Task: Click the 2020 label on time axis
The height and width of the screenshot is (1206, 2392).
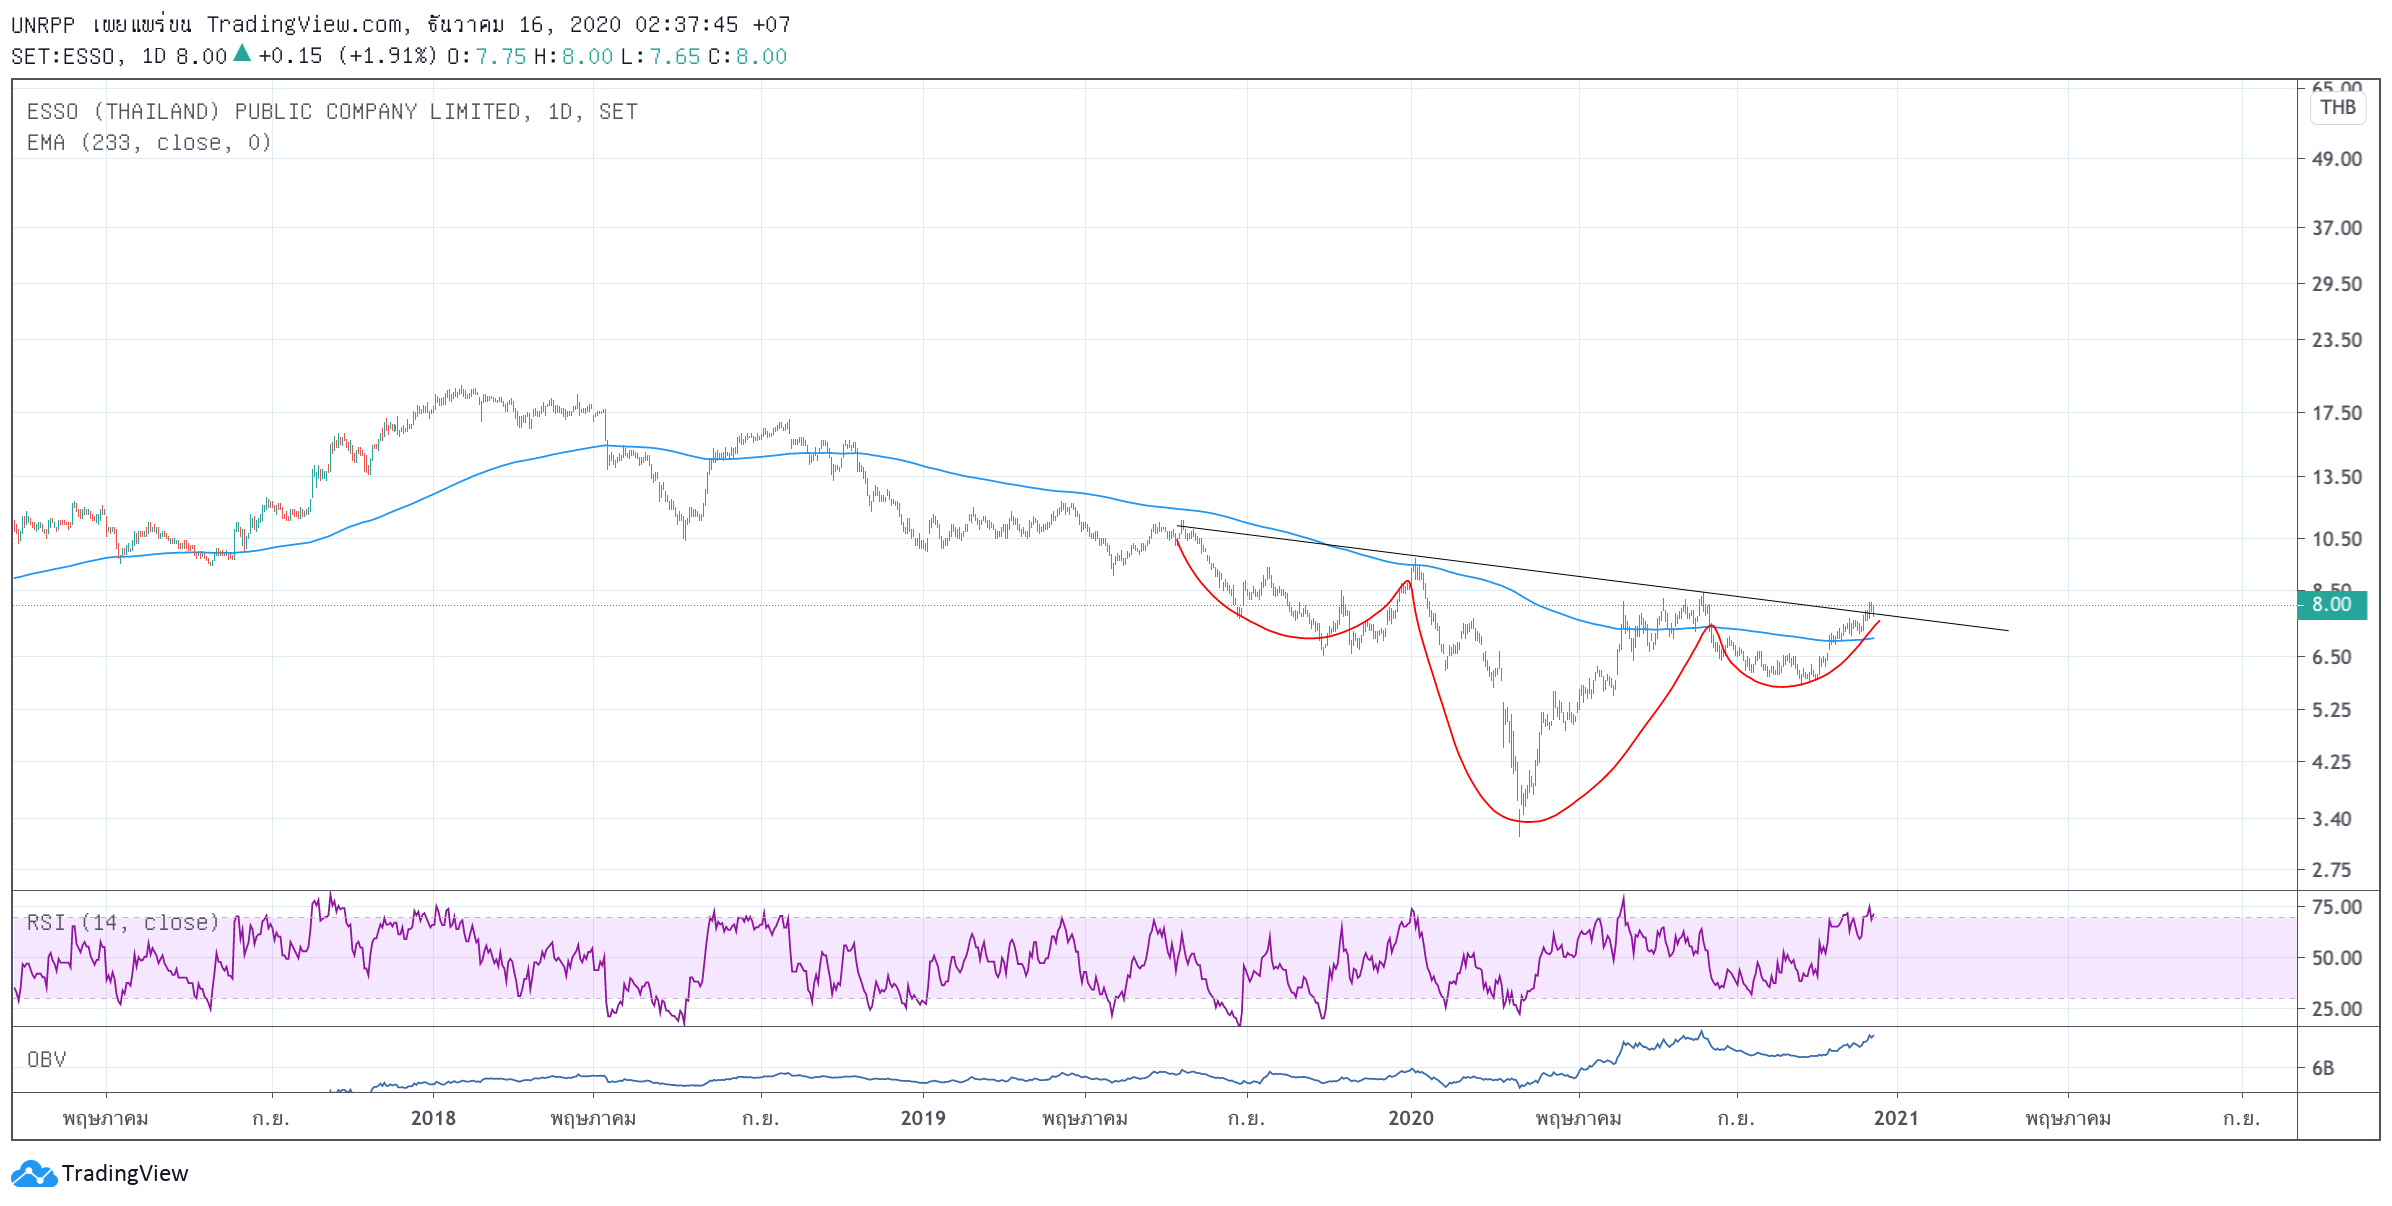Action: (1411, 1118)
